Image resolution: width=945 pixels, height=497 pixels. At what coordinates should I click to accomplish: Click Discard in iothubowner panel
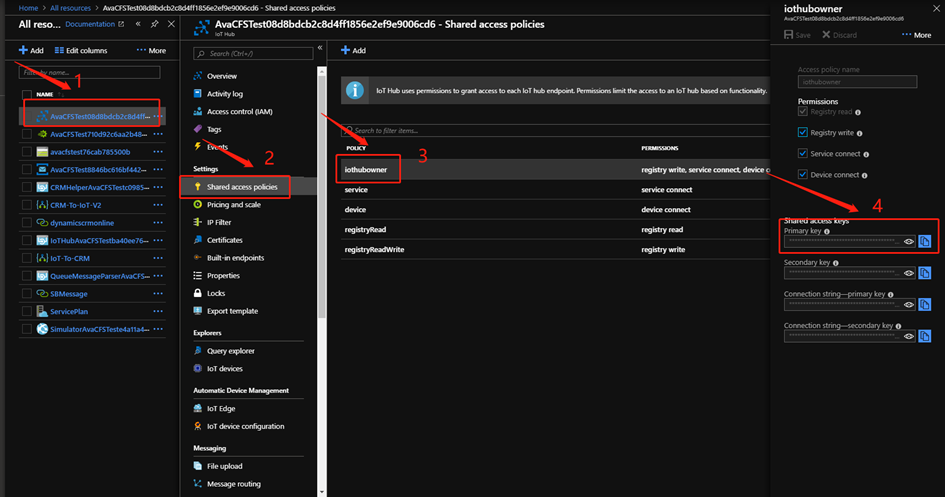(x=840, y=35)
